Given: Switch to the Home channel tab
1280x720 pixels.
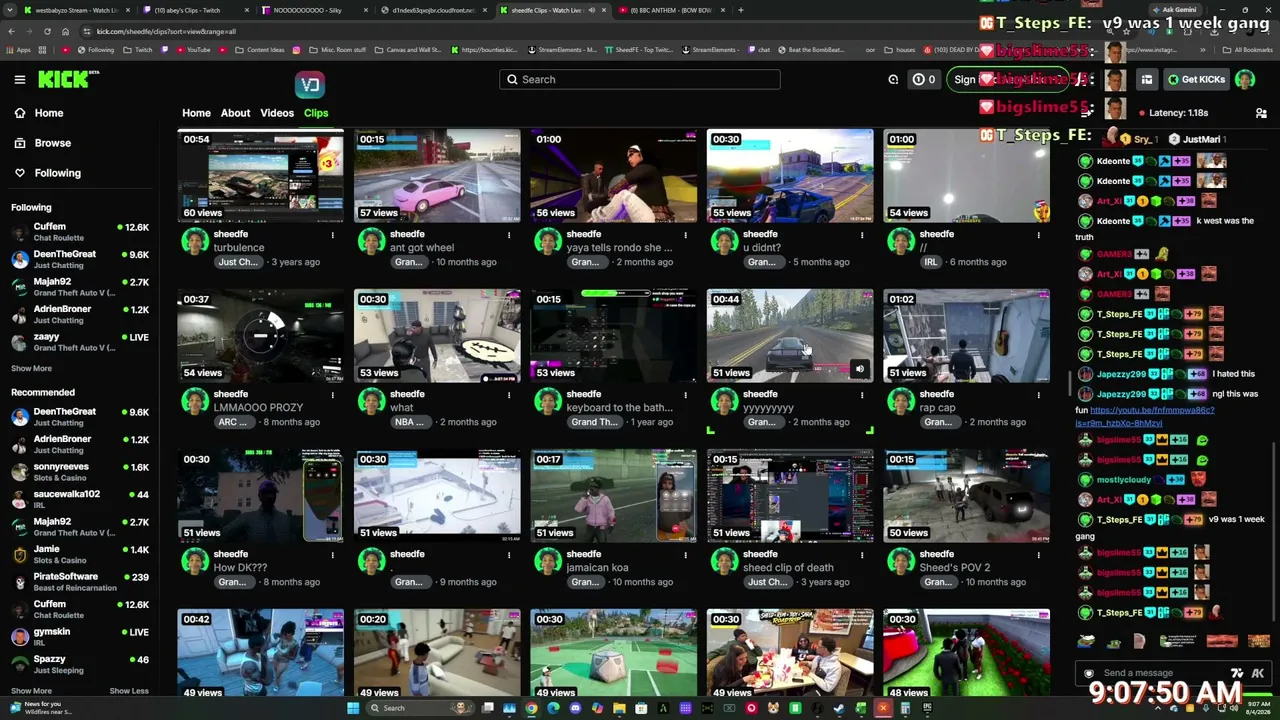Looking at the screenshot, I should [x=196, y=113].
